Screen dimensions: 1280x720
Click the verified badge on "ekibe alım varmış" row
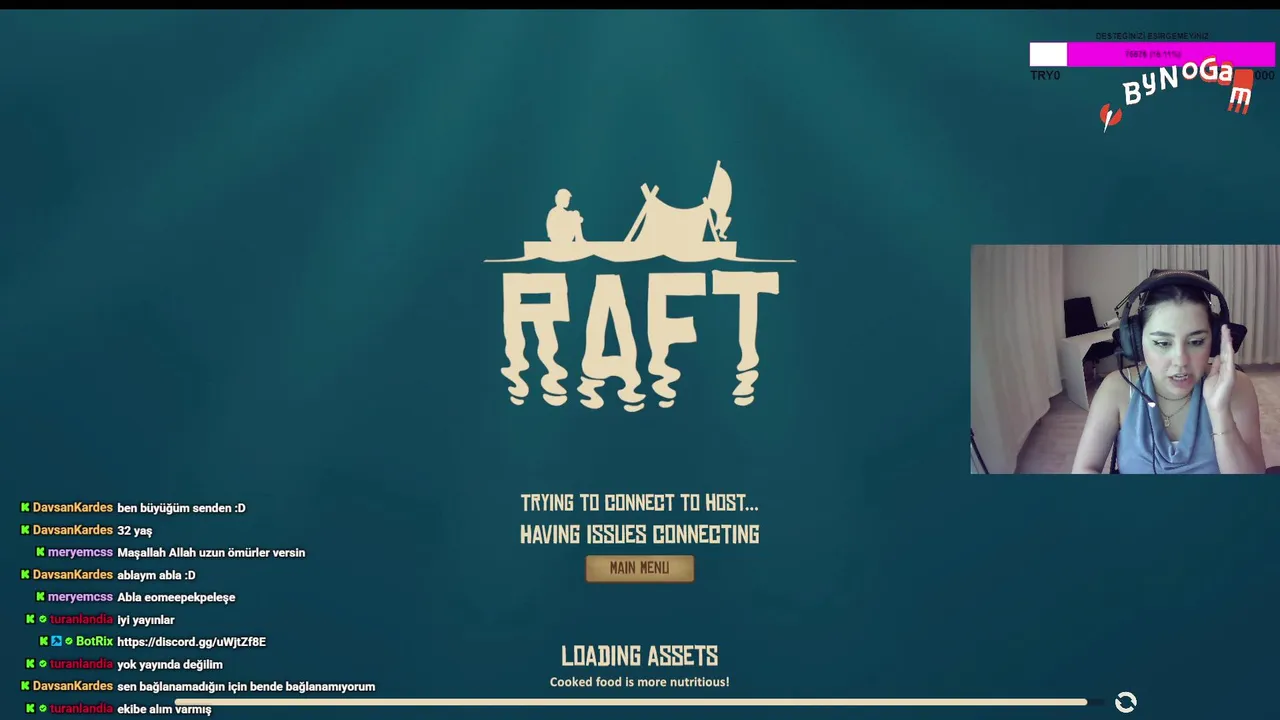pos(43,709)
